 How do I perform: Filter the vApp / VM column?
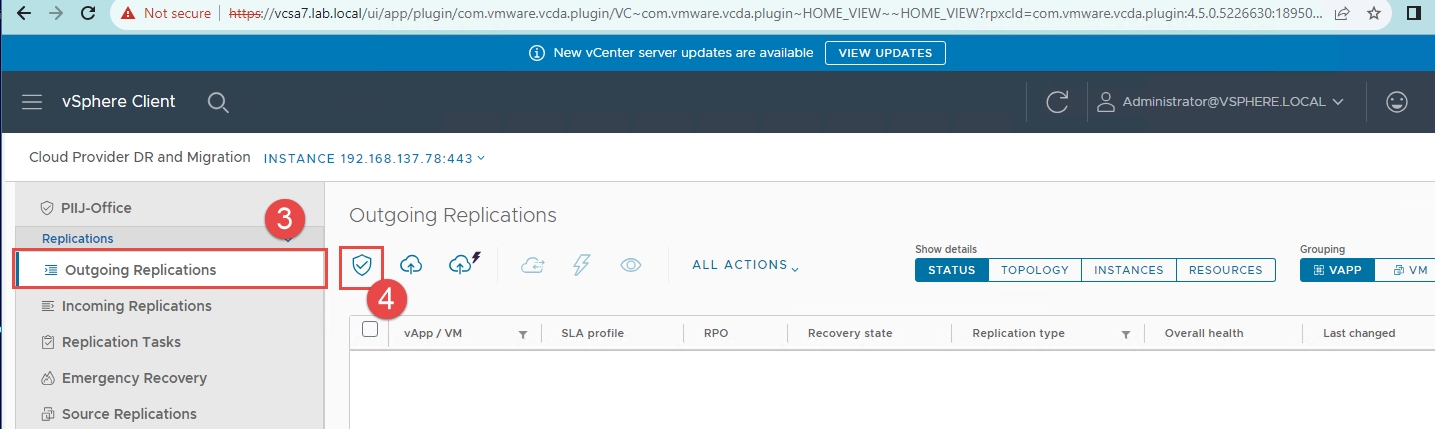click(x=522, y=334)
